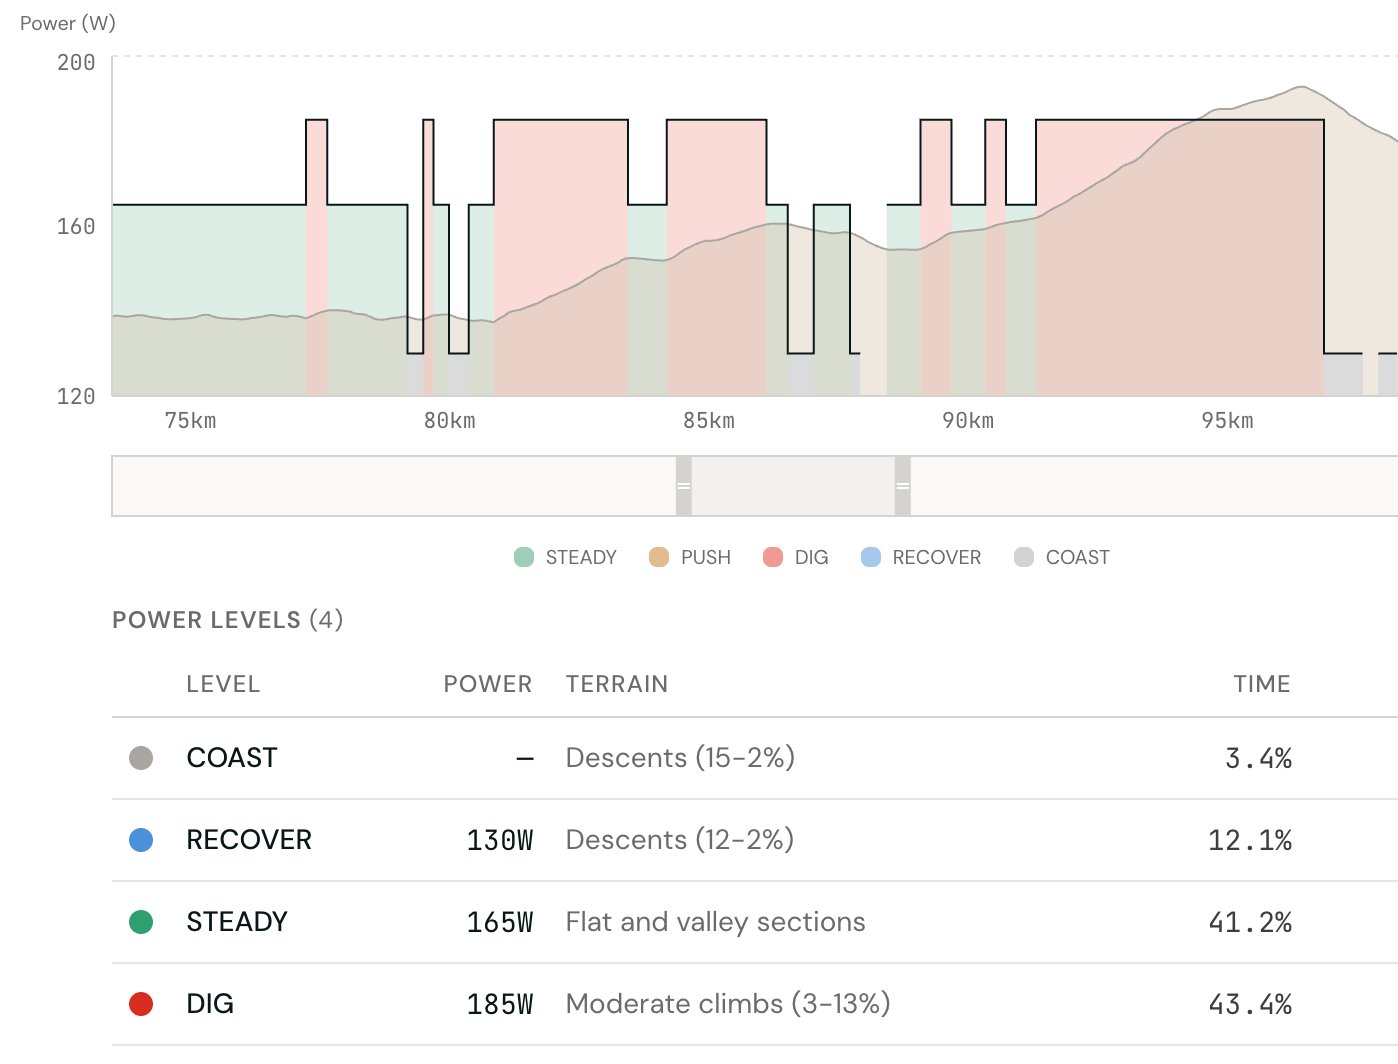Select the COAST level row name
This screenshot has height=1064, width=1398.
tap(232, 758)
